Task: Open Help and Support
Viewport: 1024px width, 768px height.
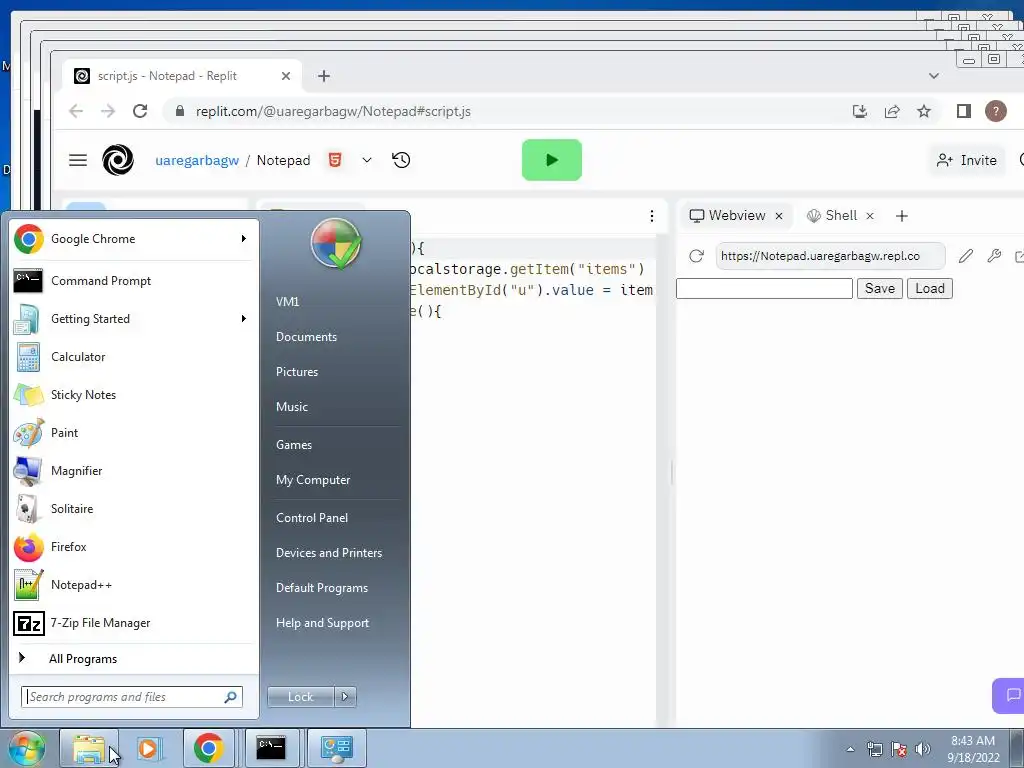Action: tap(322, 623)
